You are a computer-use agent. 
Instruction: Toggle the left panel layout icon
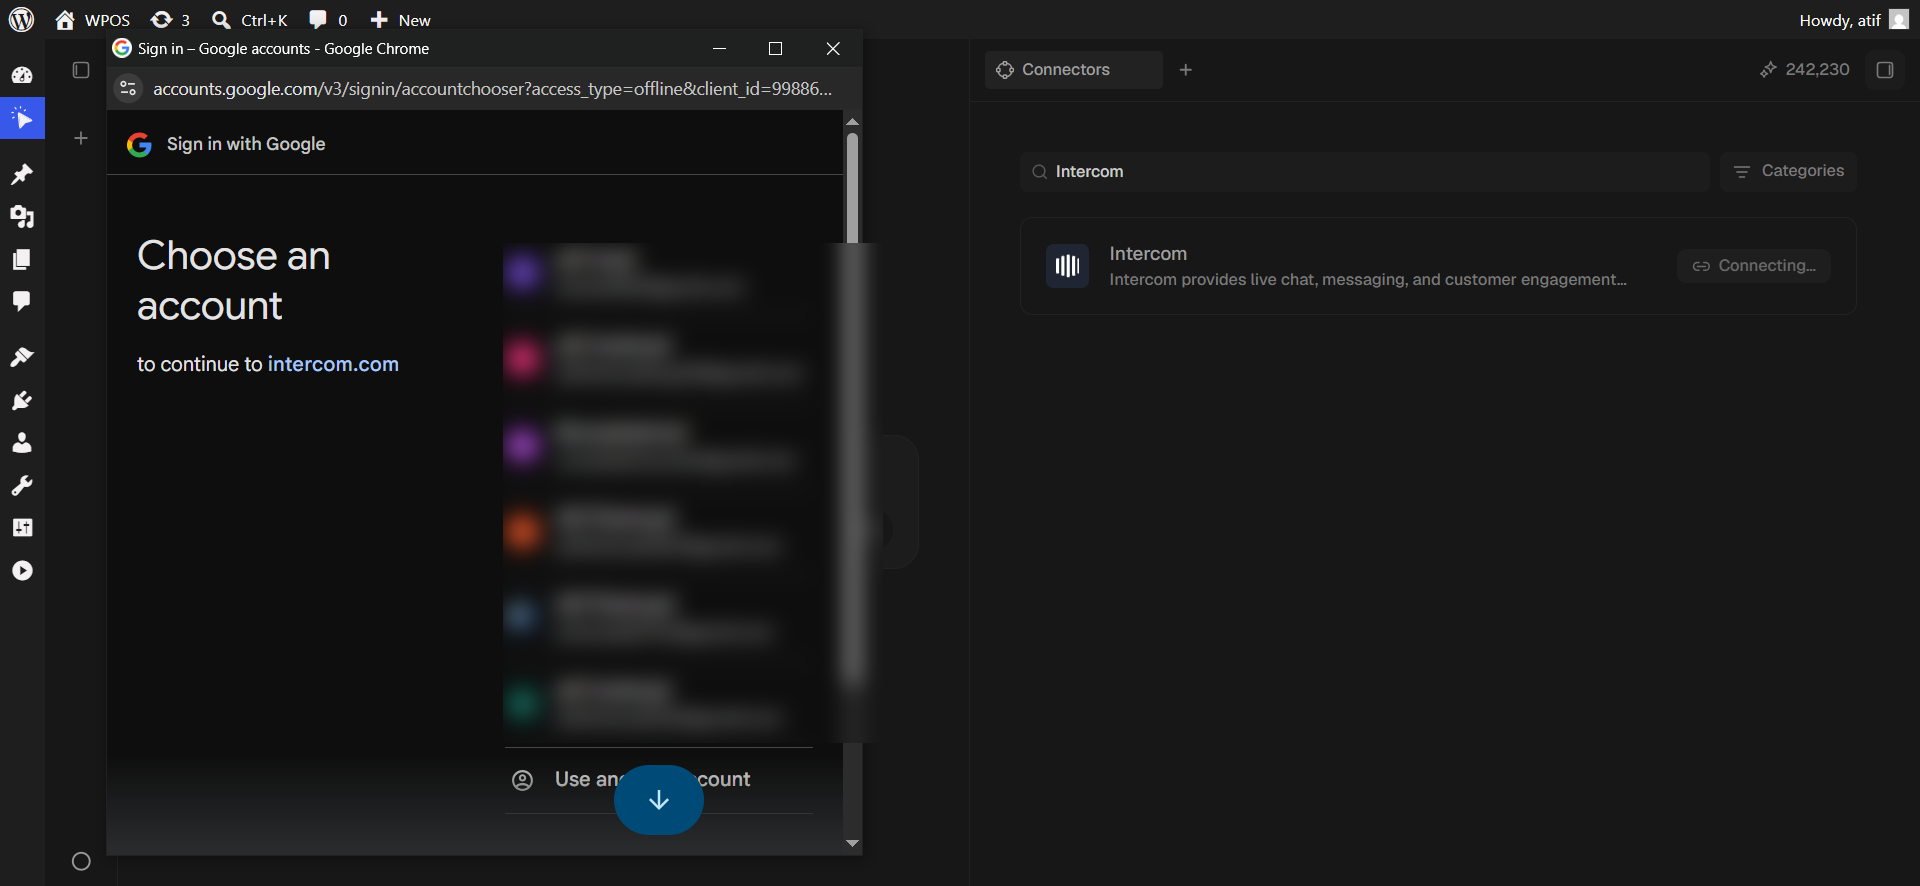(81, 70)
